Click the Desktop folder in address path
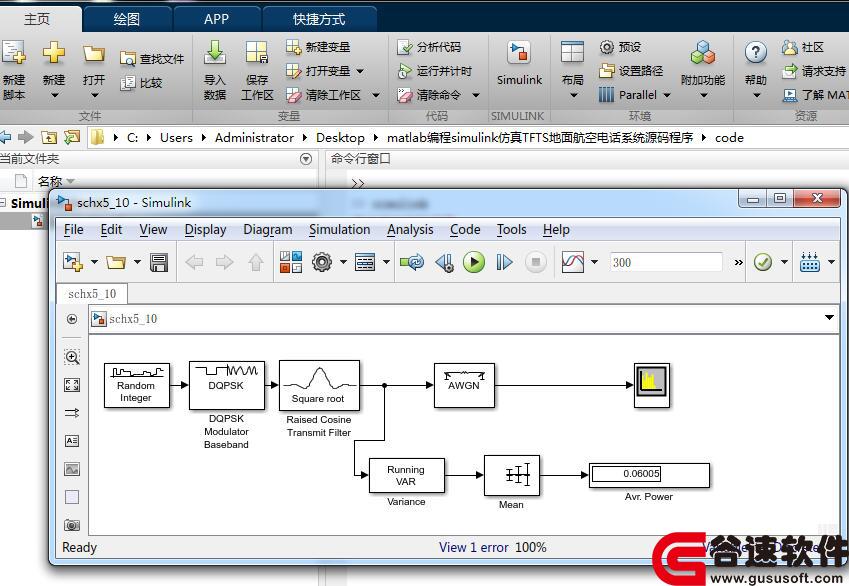This screenshot has width=849, height=586. (340, 138)
